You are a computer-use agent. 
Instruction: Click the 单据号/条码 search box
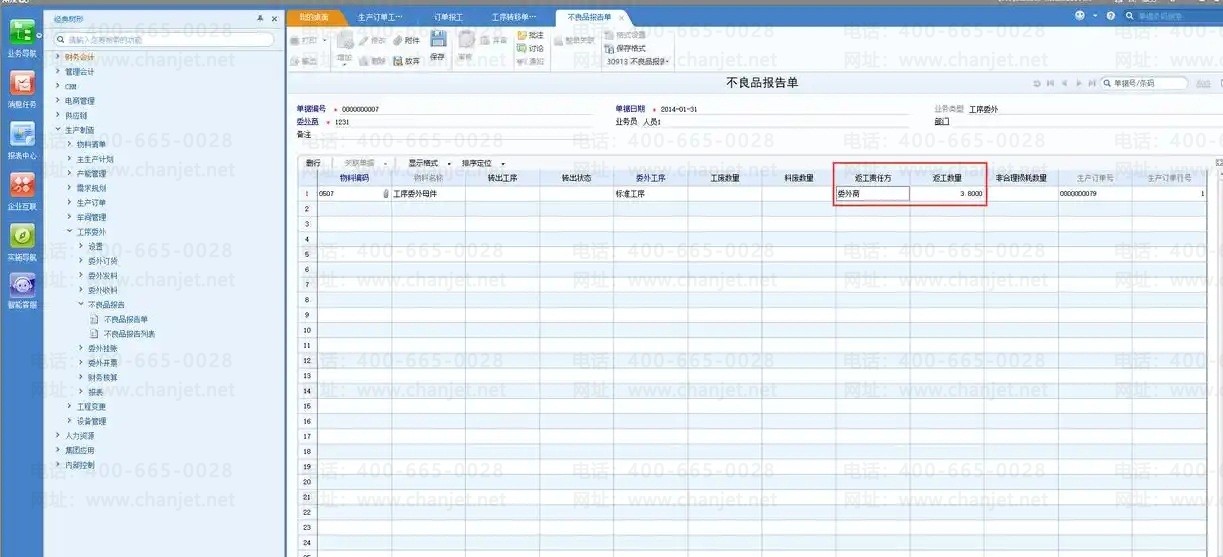click(1143, 83)
